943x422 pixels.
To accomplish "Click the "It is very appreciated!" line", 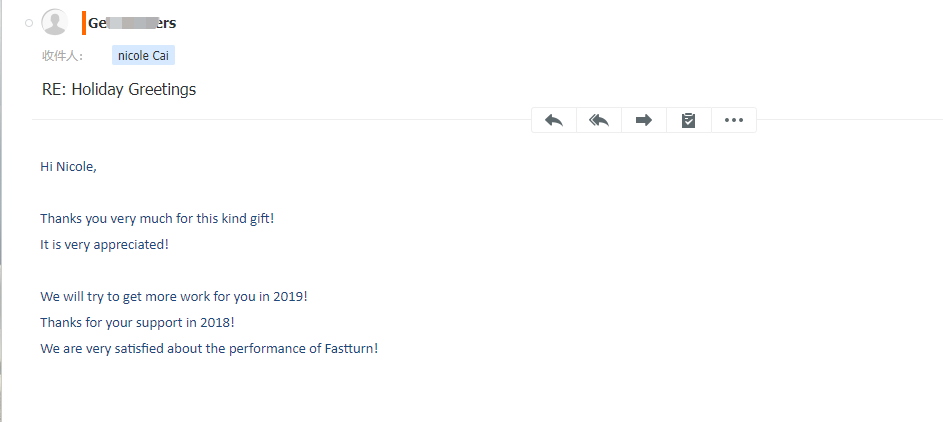I will 104,244.
